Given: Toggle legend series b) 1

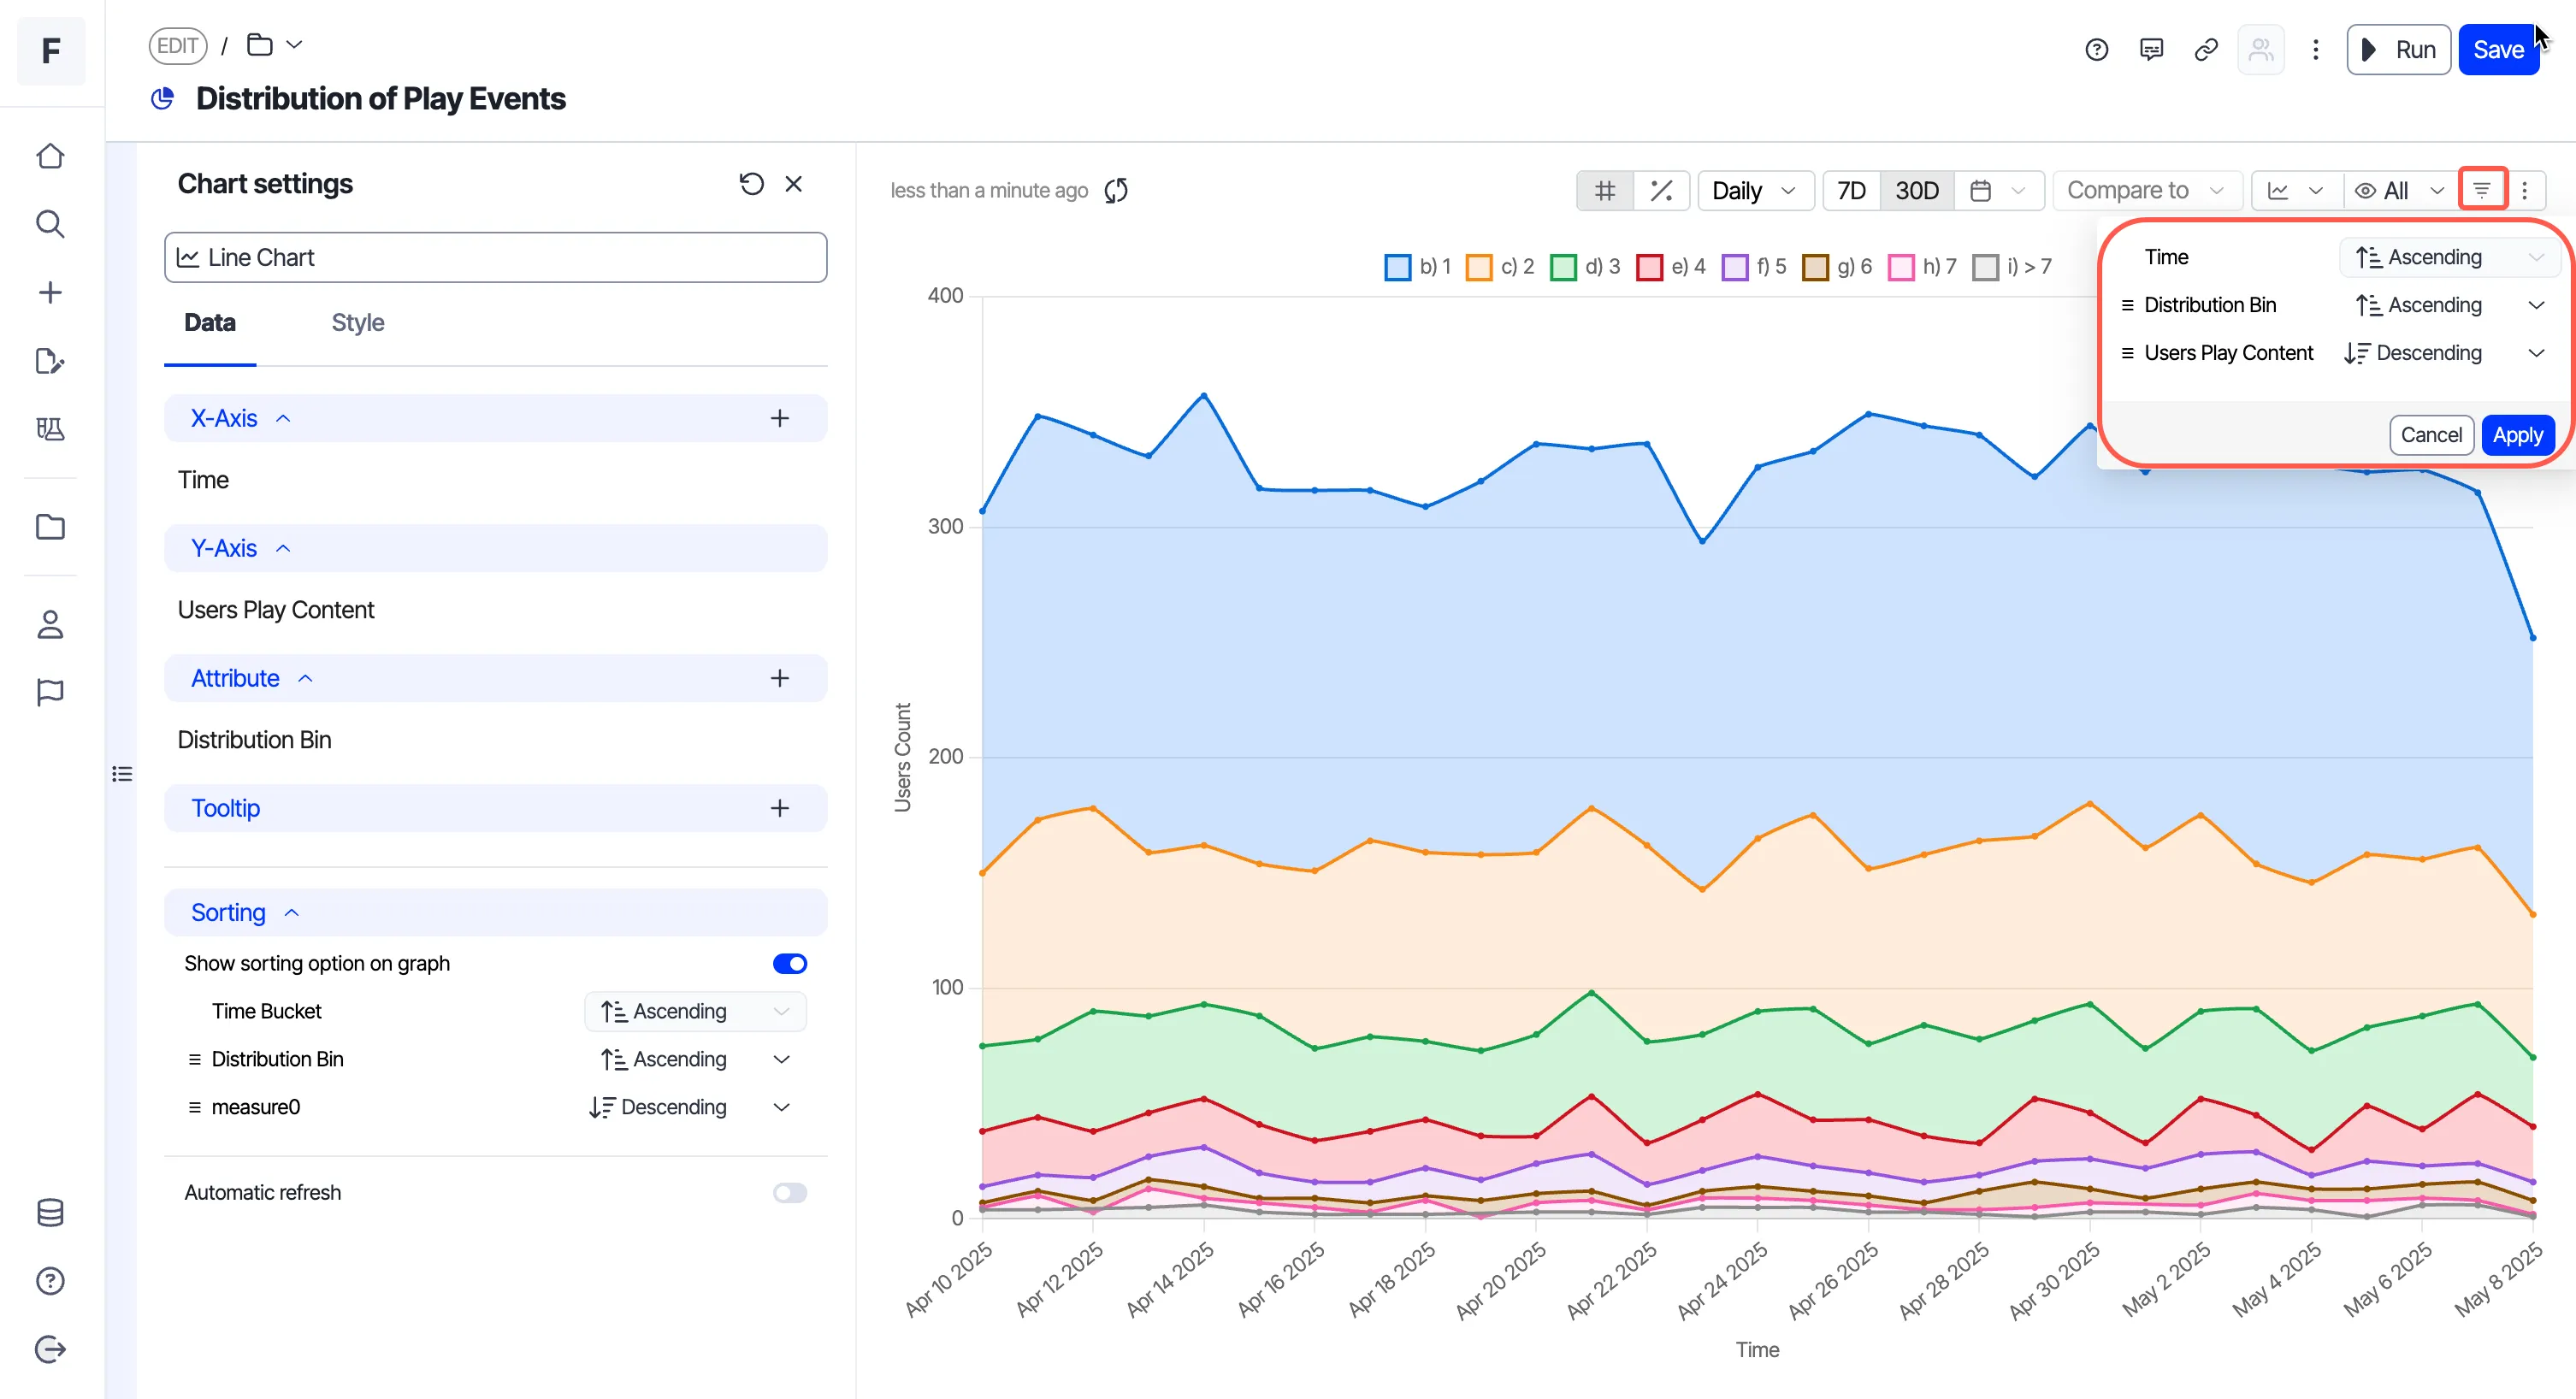Looking at the screenshot, I should tap(1417, 267).
